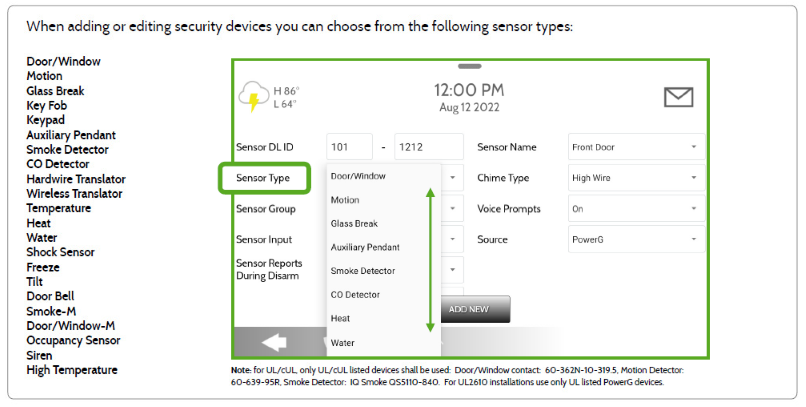This screenshot has height=407, width=806.
Task: Expand the Source PowerG dropdown
Action: point(636,240)
